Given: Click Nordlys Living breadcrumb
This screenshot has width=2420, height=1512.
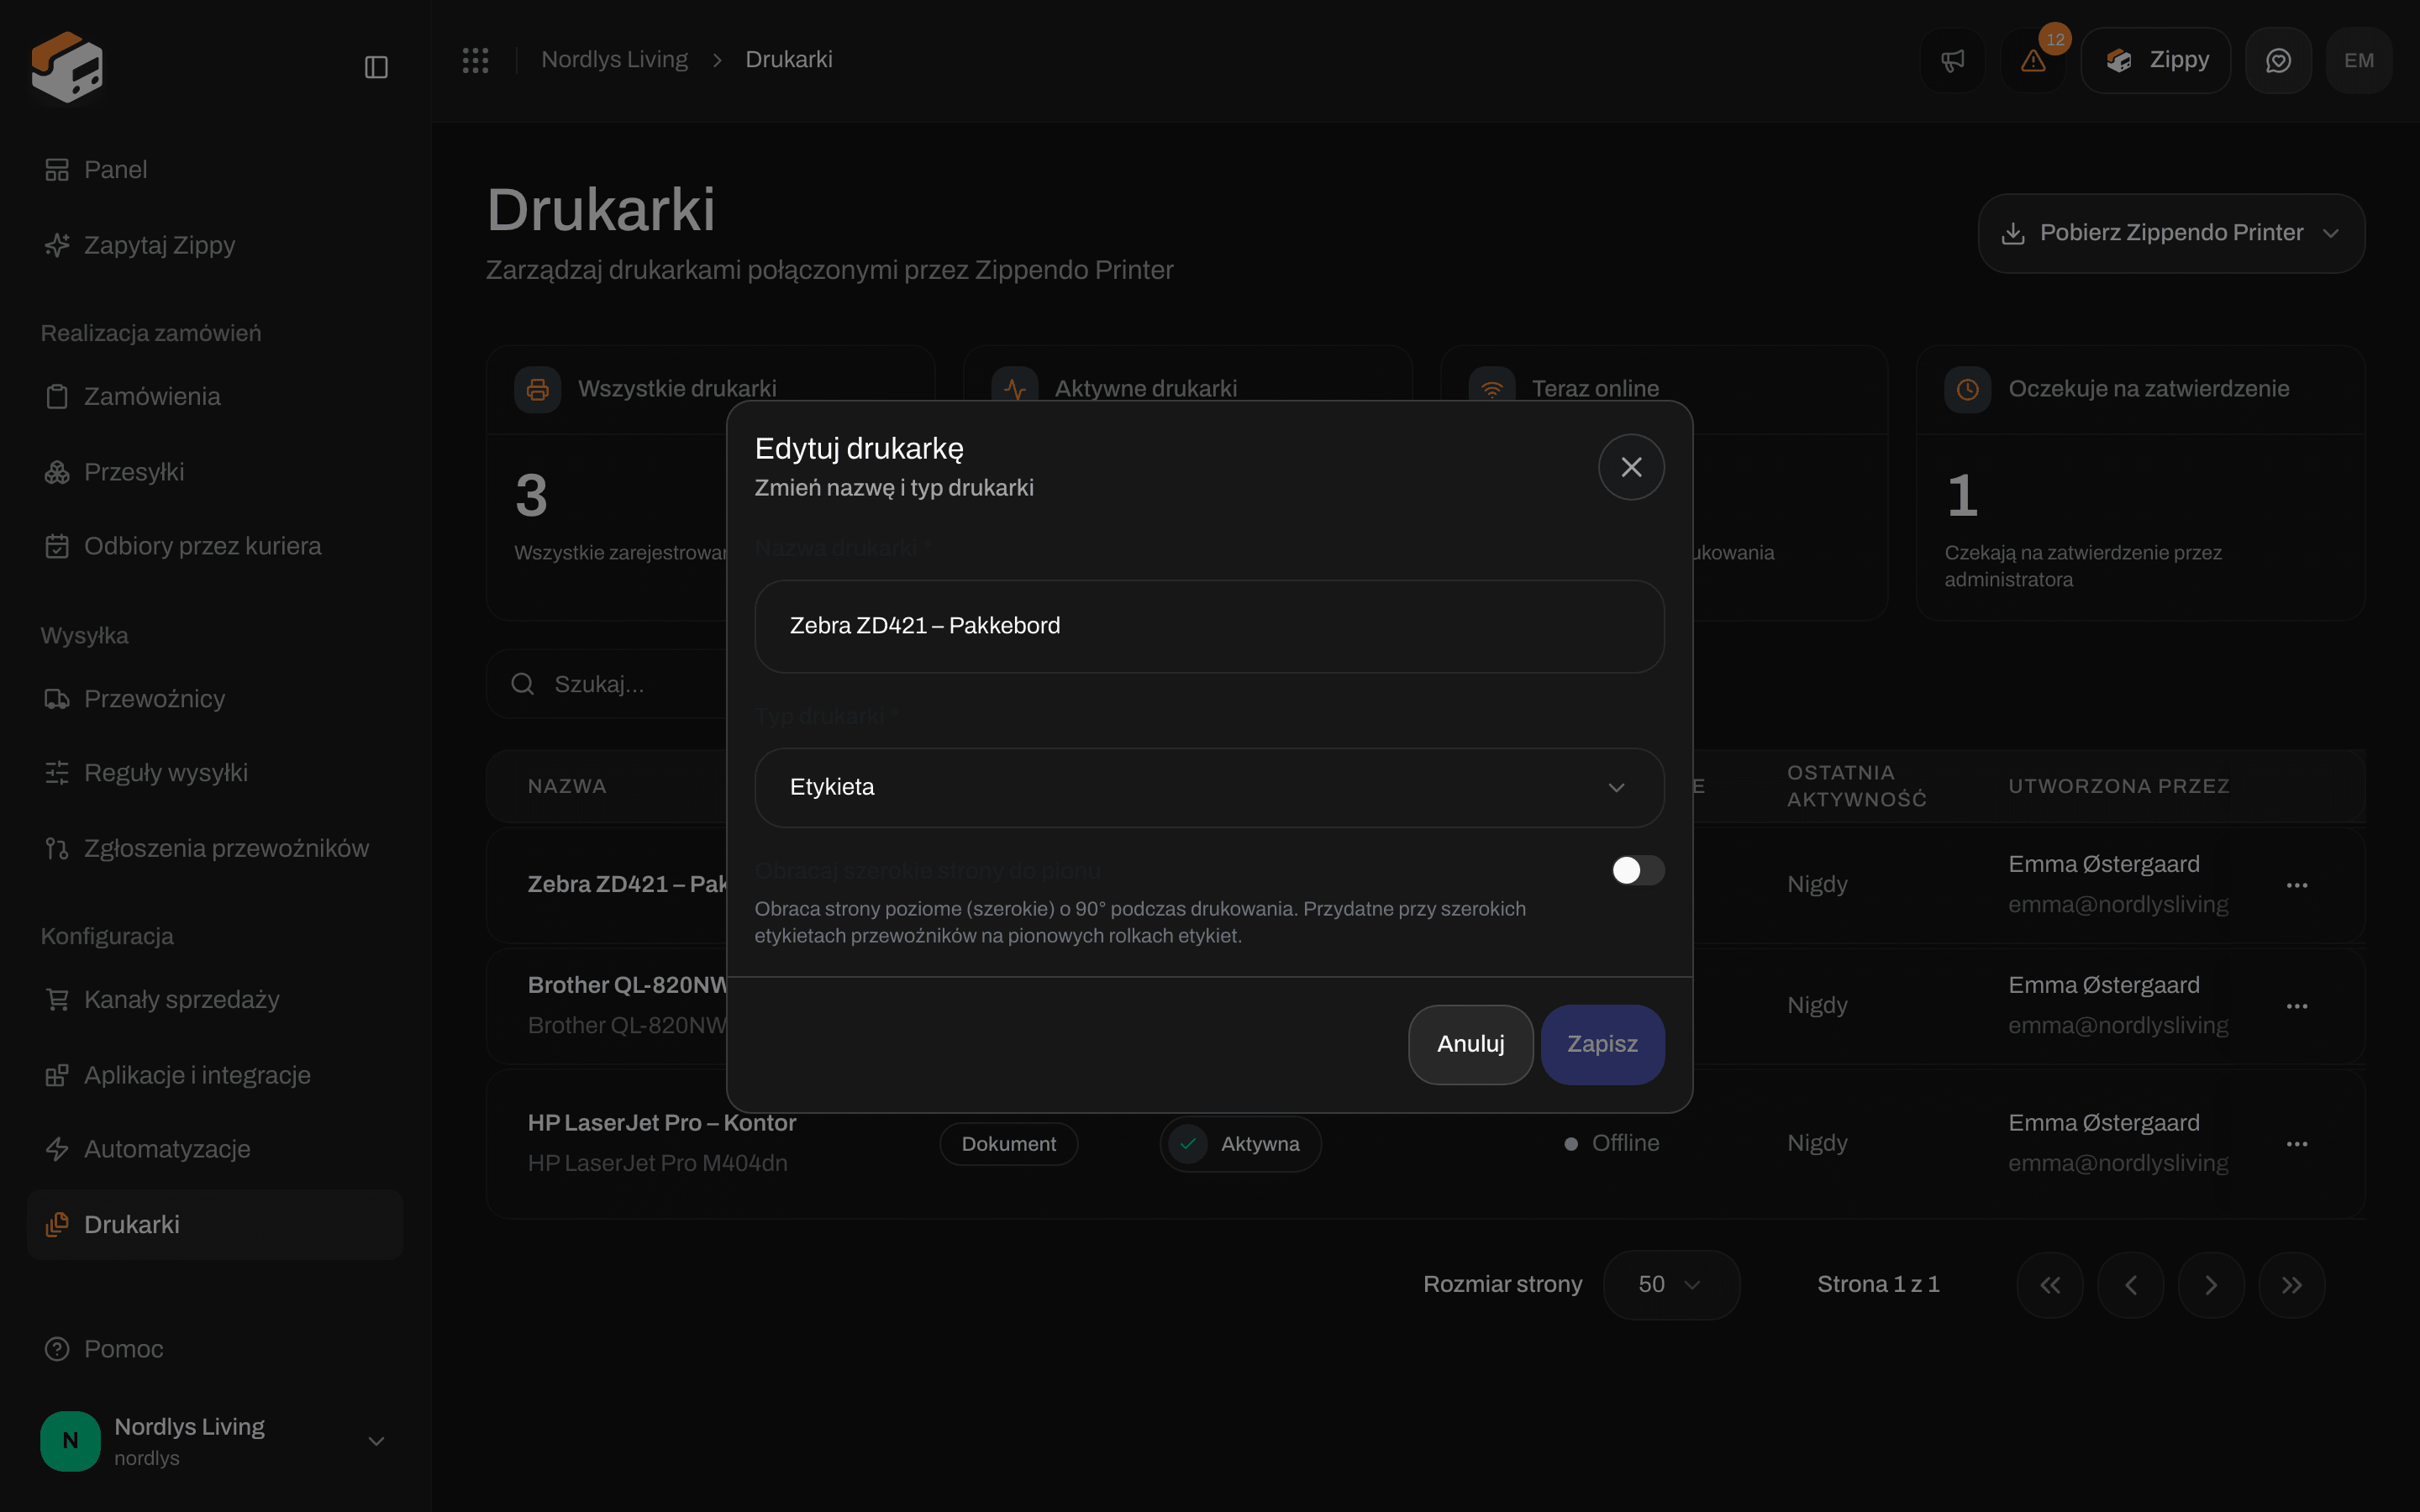Looking at the screenshot, I should (614, 60).
